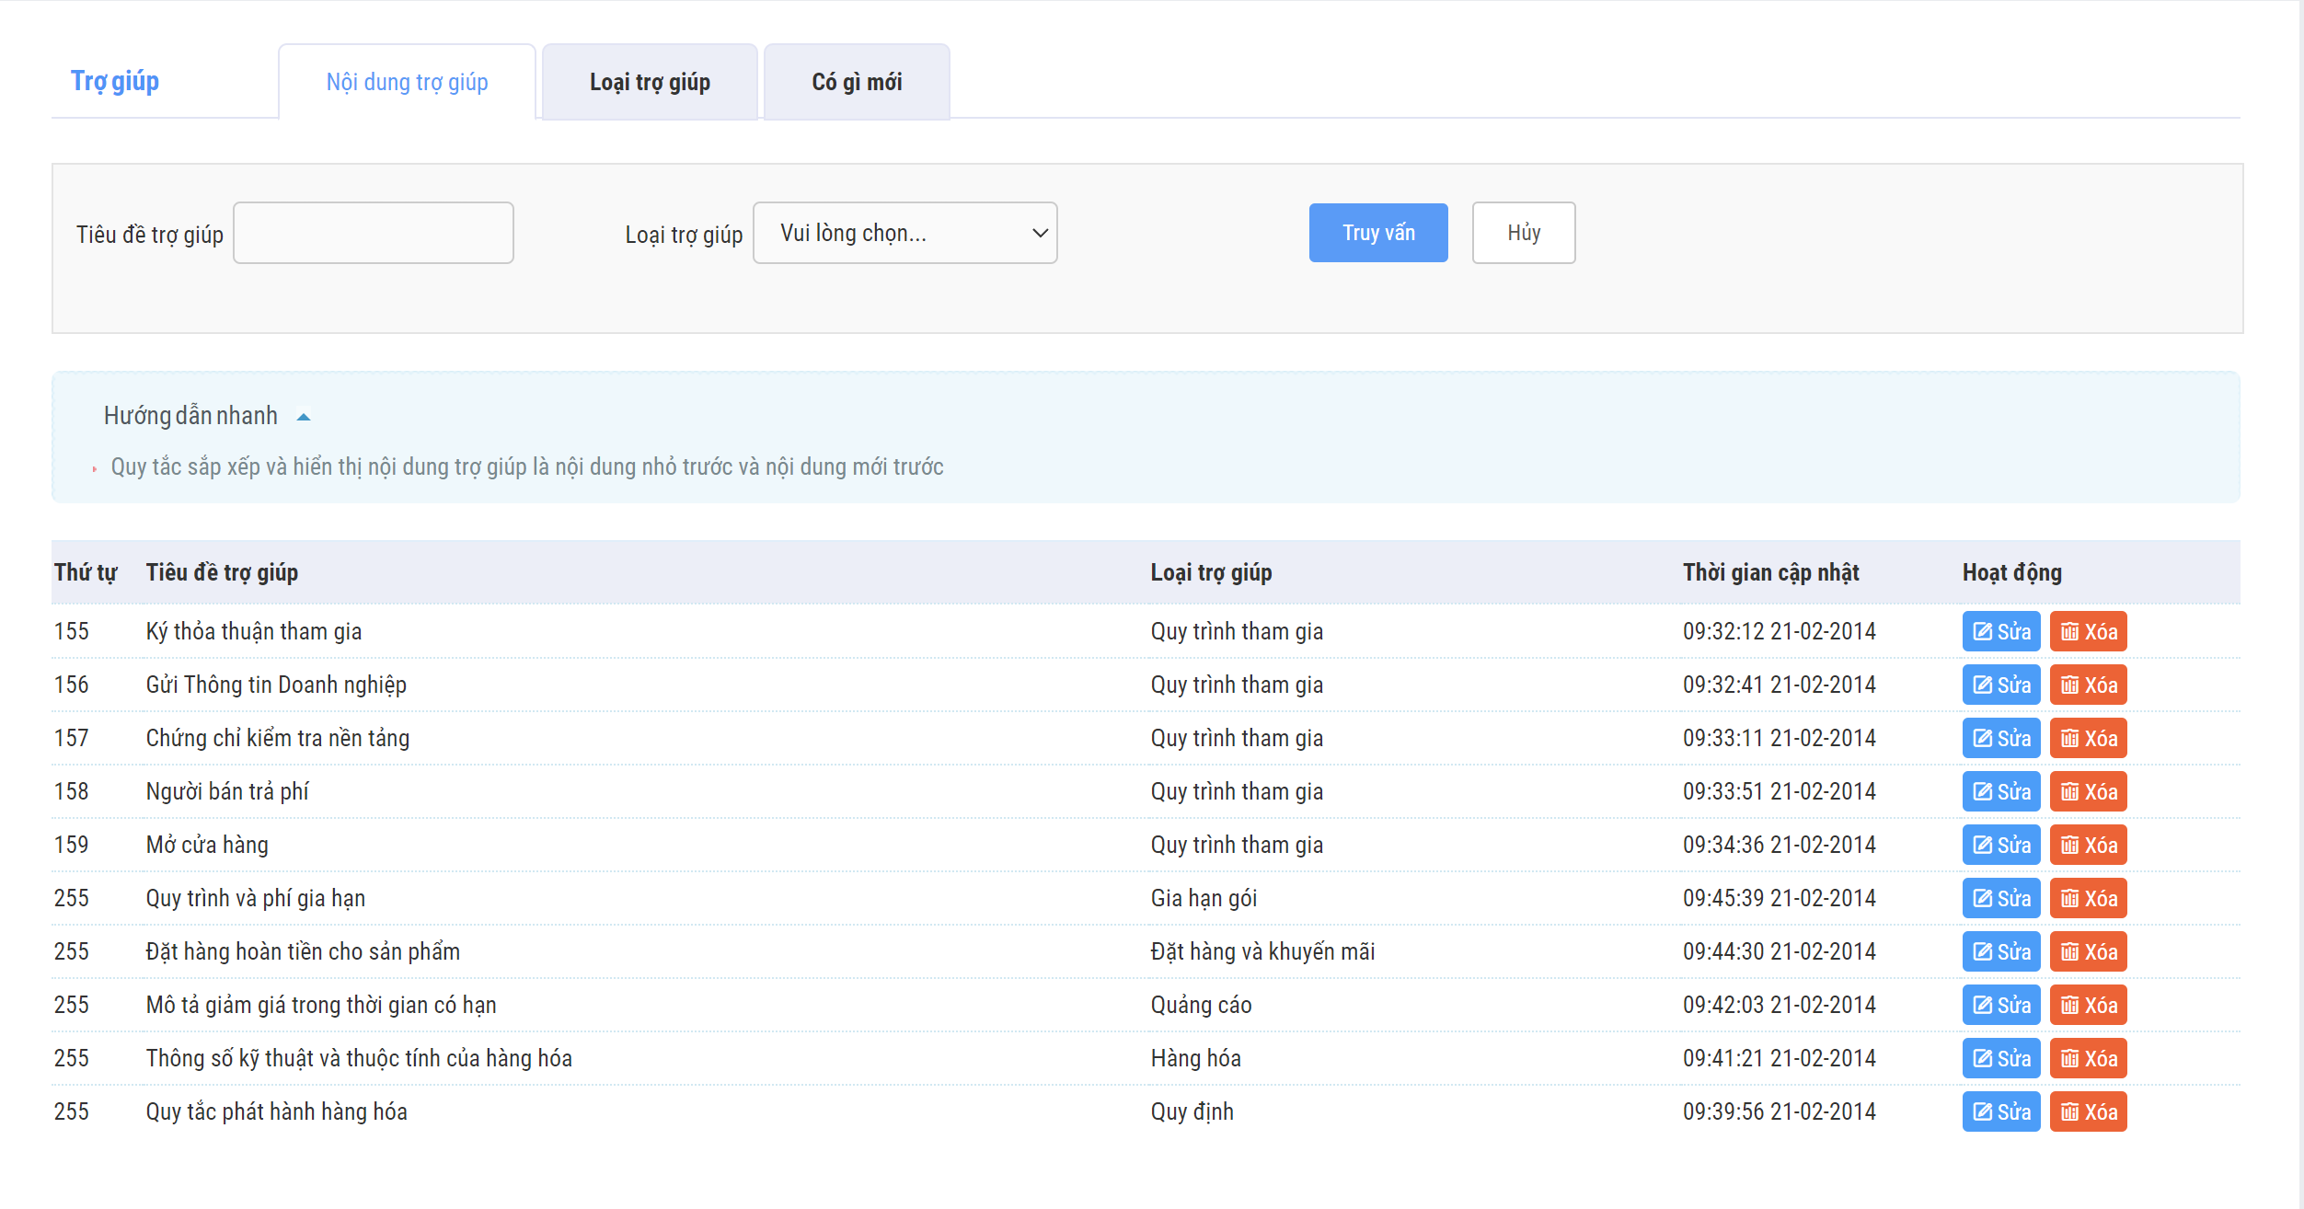The height and width of the screenshot is (1209, 2304).
Task: Open the Loại trợ giúp dropdown
Action: point(904,233)
